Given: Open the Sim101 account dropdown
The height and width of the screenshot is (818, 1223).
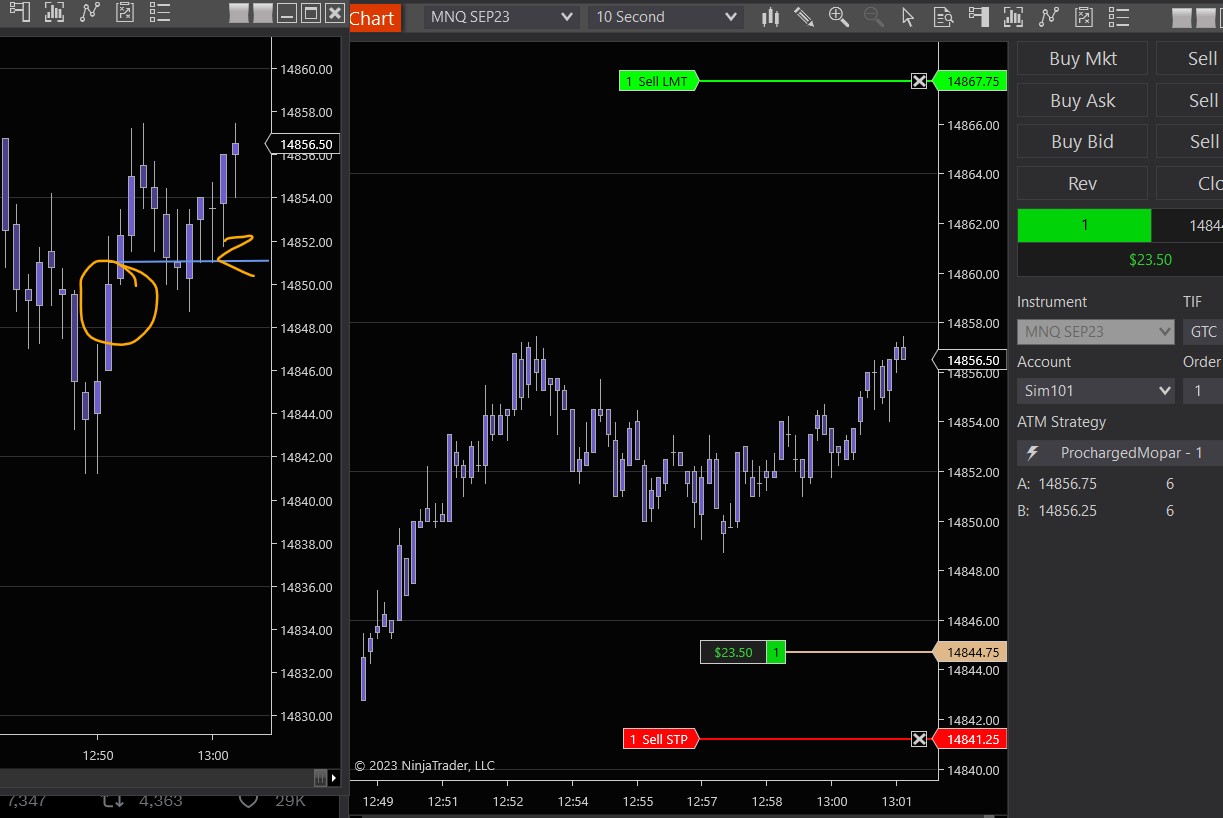Looking at the screenshot, I should click(1095, 391).
